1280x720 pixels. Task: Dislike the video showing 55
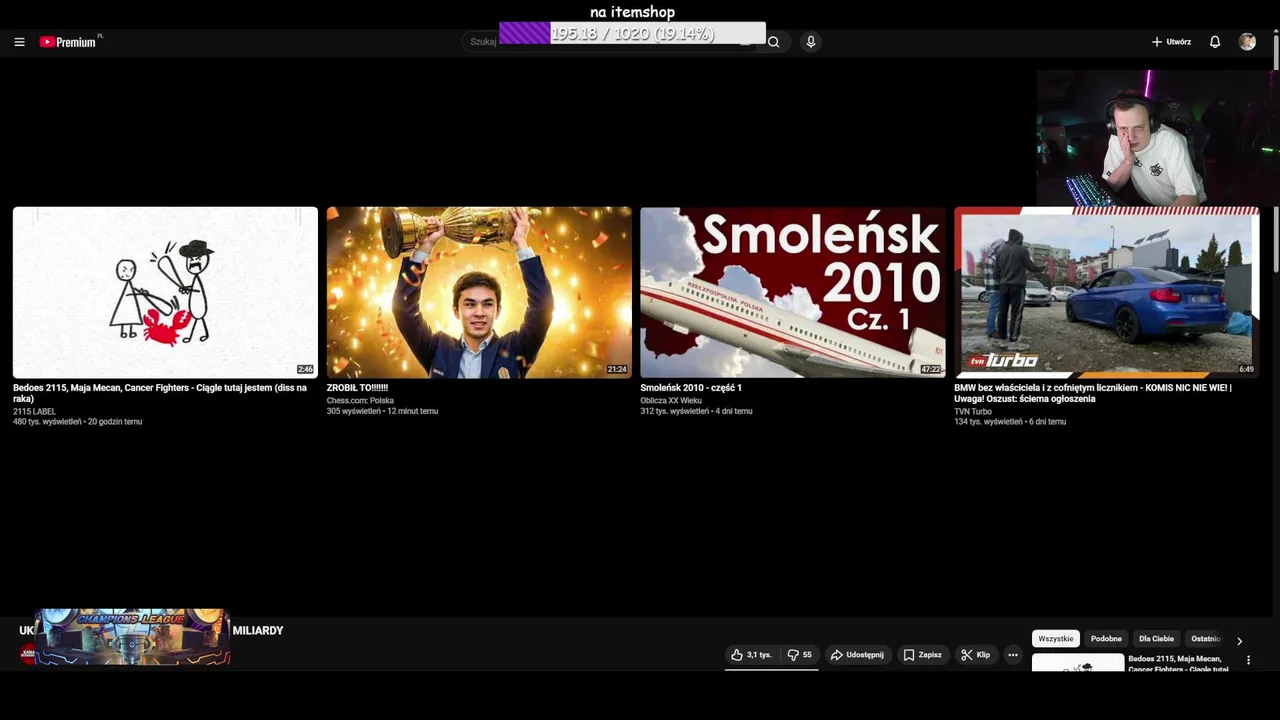click(x=800, y=655)
